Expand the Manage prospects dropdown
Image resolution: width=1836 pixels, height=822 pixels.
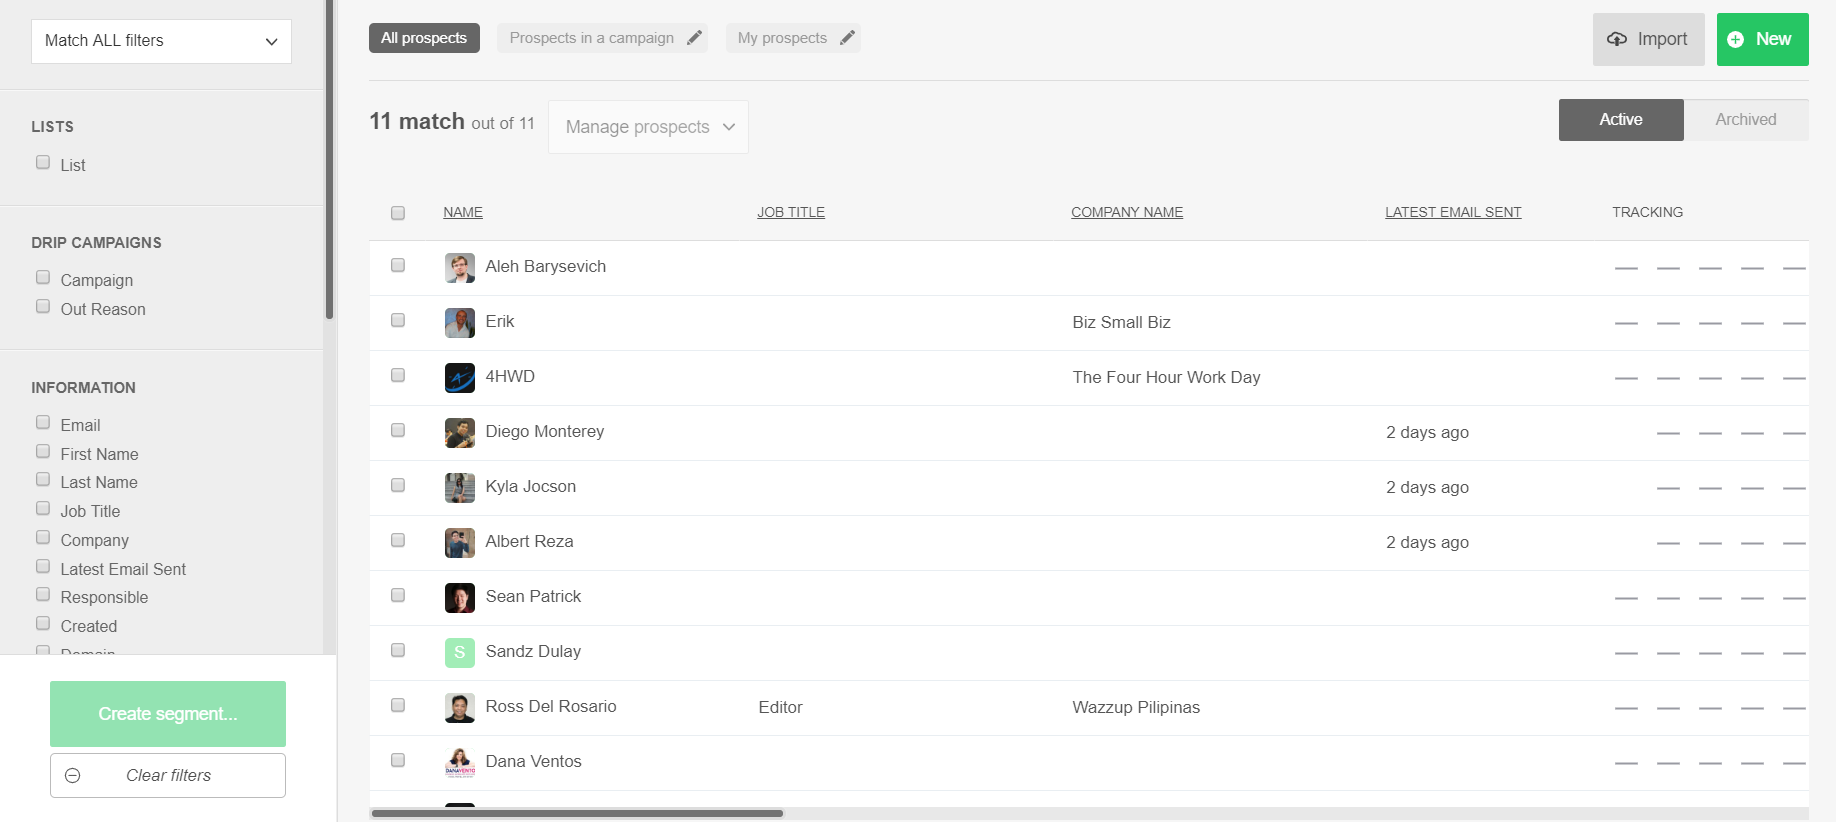[648, 127]
